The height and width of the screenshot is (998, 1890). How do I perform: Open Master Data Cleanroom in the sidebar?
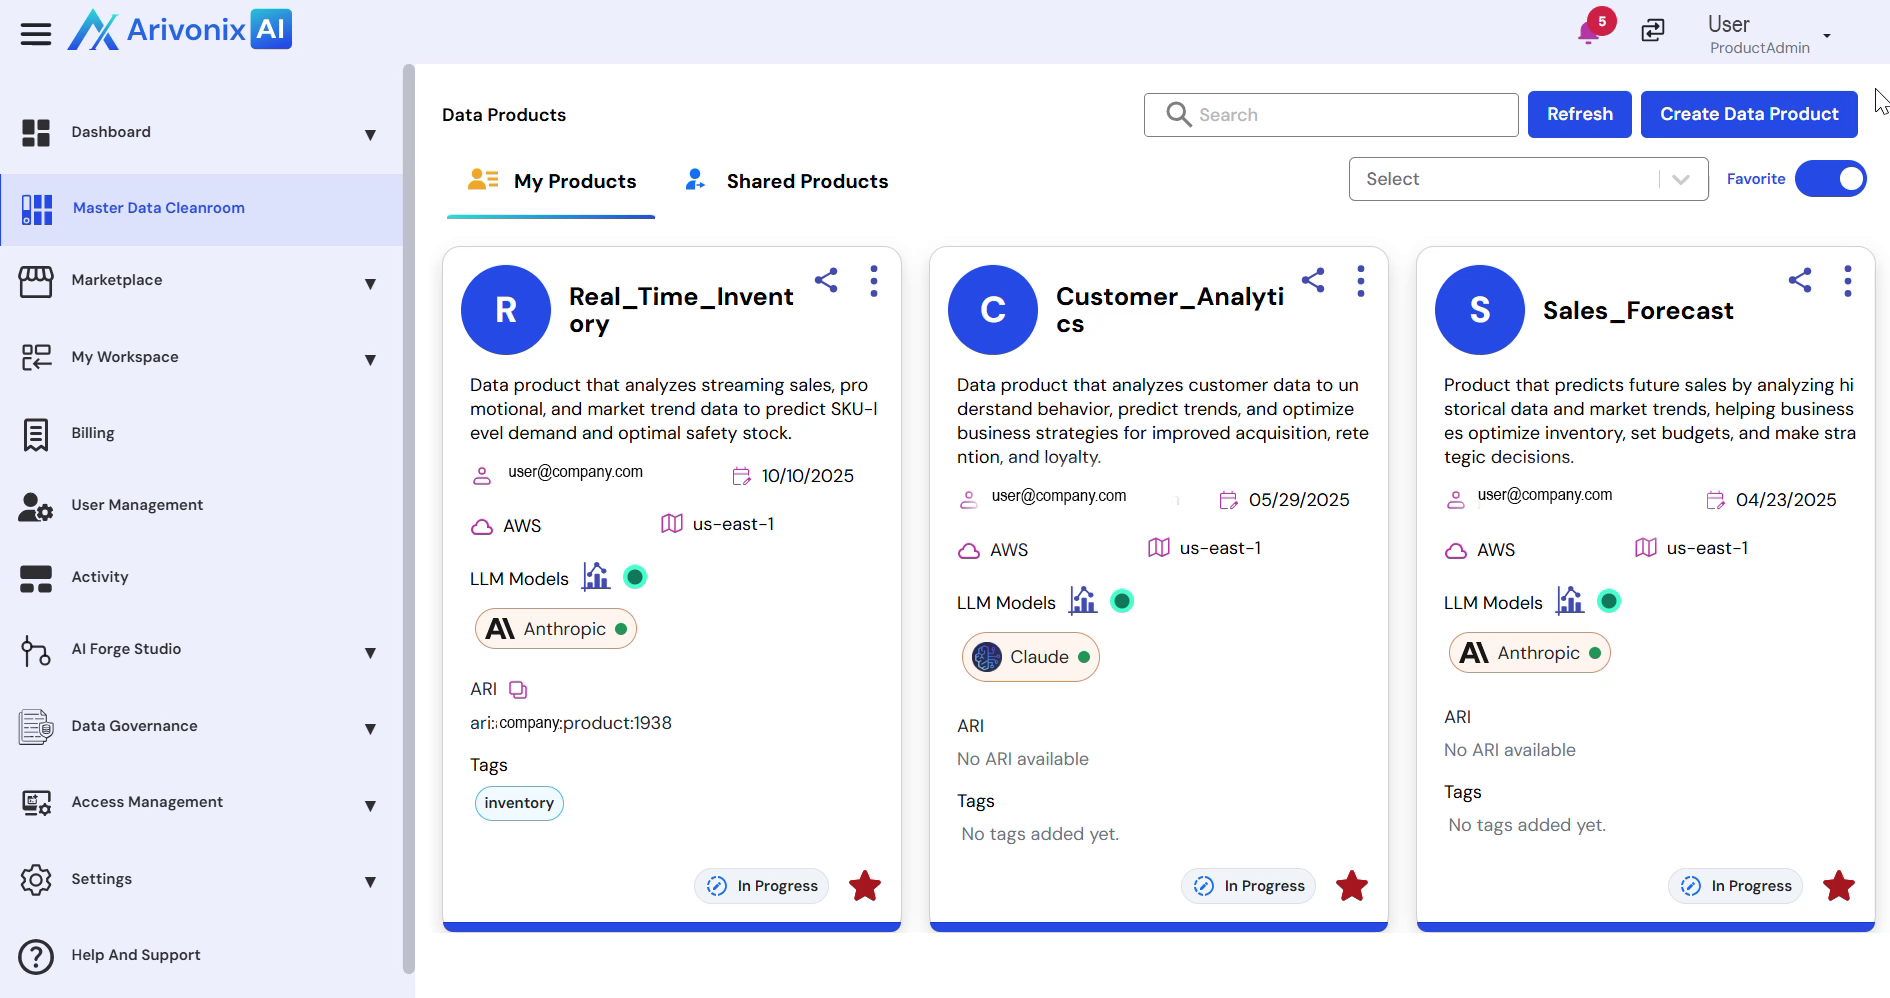158,208
